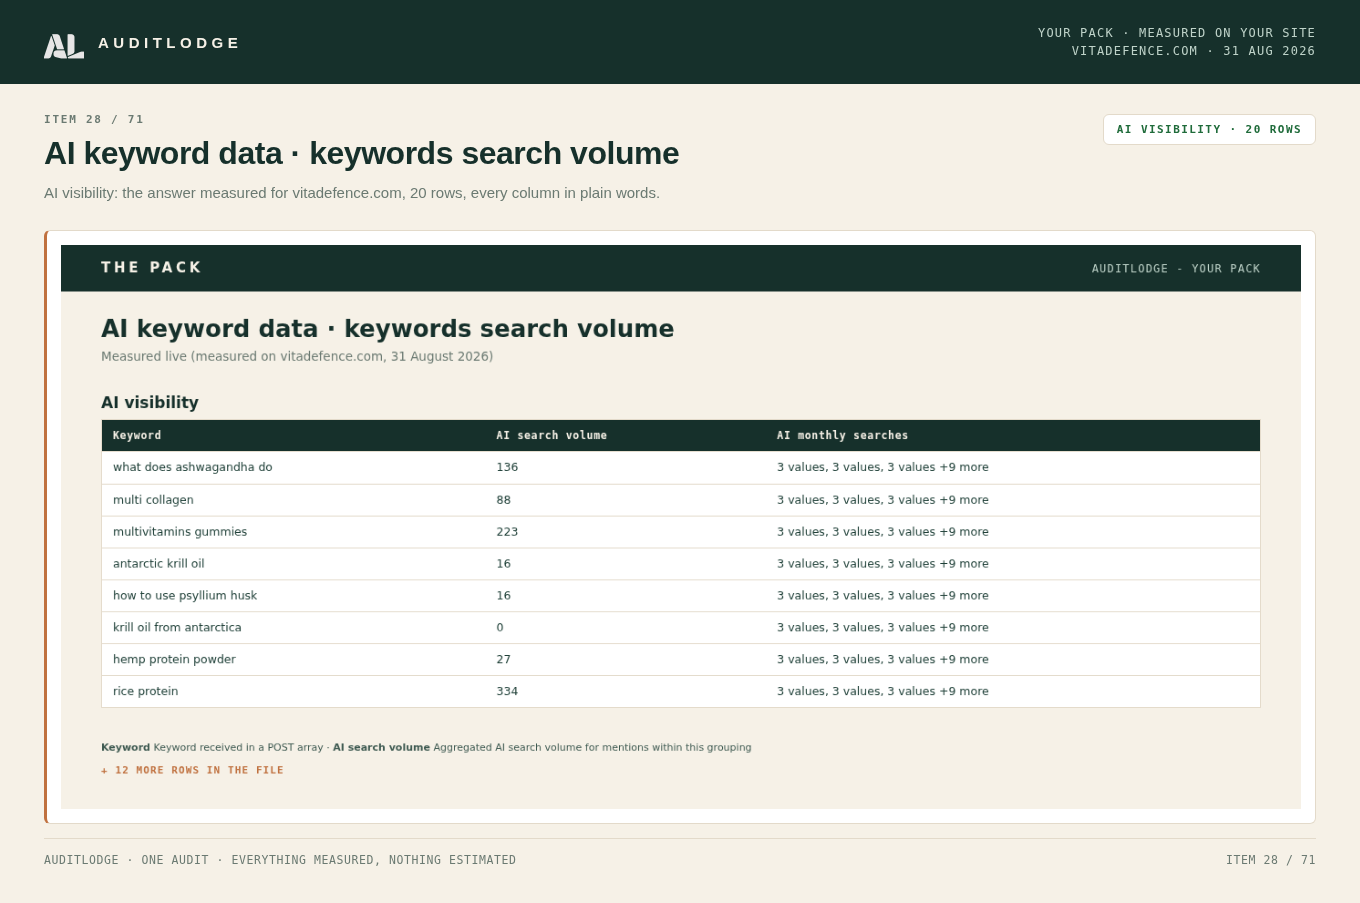Click the search volume value 88
This screenshot has height=903, width=1360.
503,500
